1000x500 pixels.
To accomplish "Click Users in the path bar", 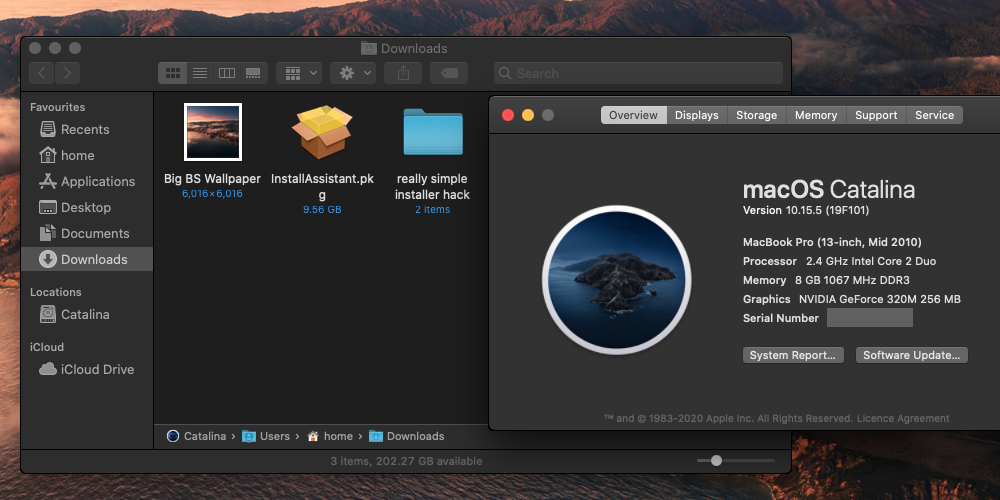I will pyautogui.click(x=267, y=436).
